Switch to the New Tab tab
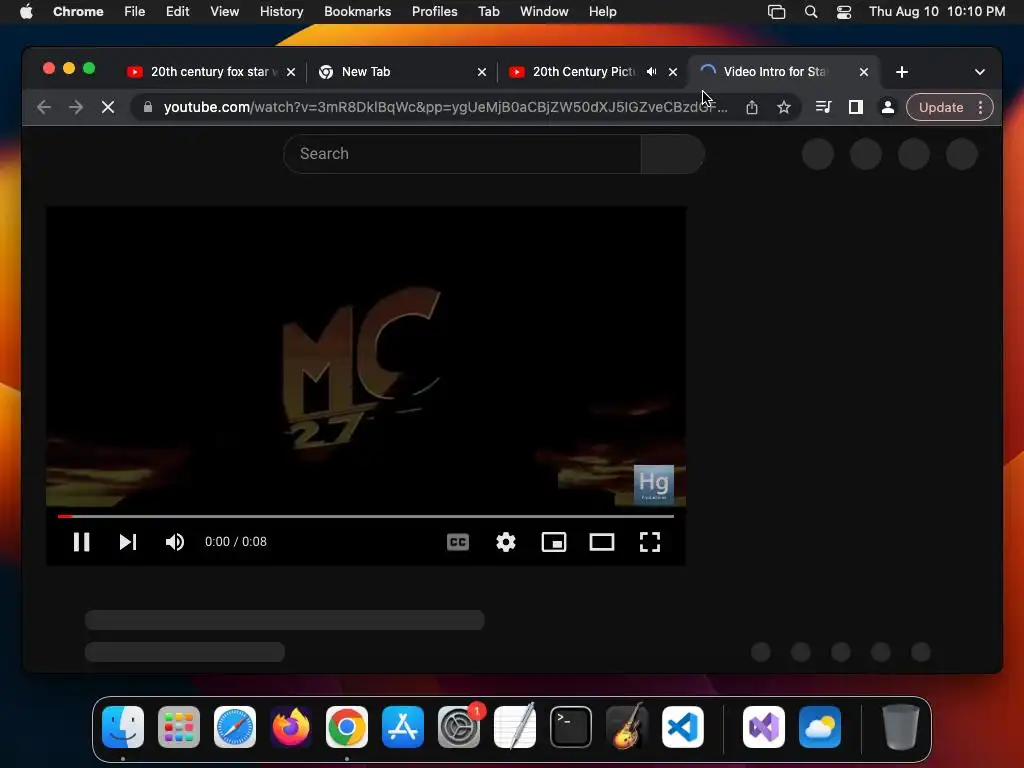This screenshot has width=1024, height=768. (392, 72)
